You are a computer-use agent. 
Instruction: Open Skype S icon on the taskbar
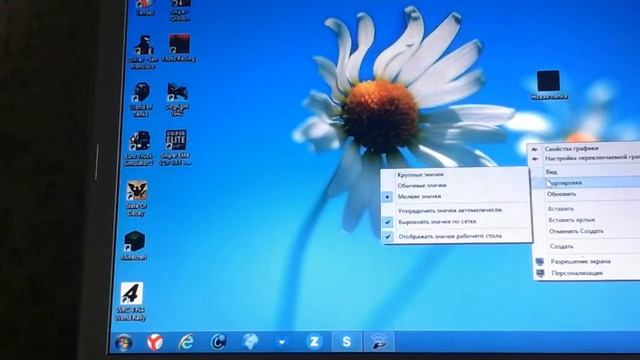tap(347, 341)
